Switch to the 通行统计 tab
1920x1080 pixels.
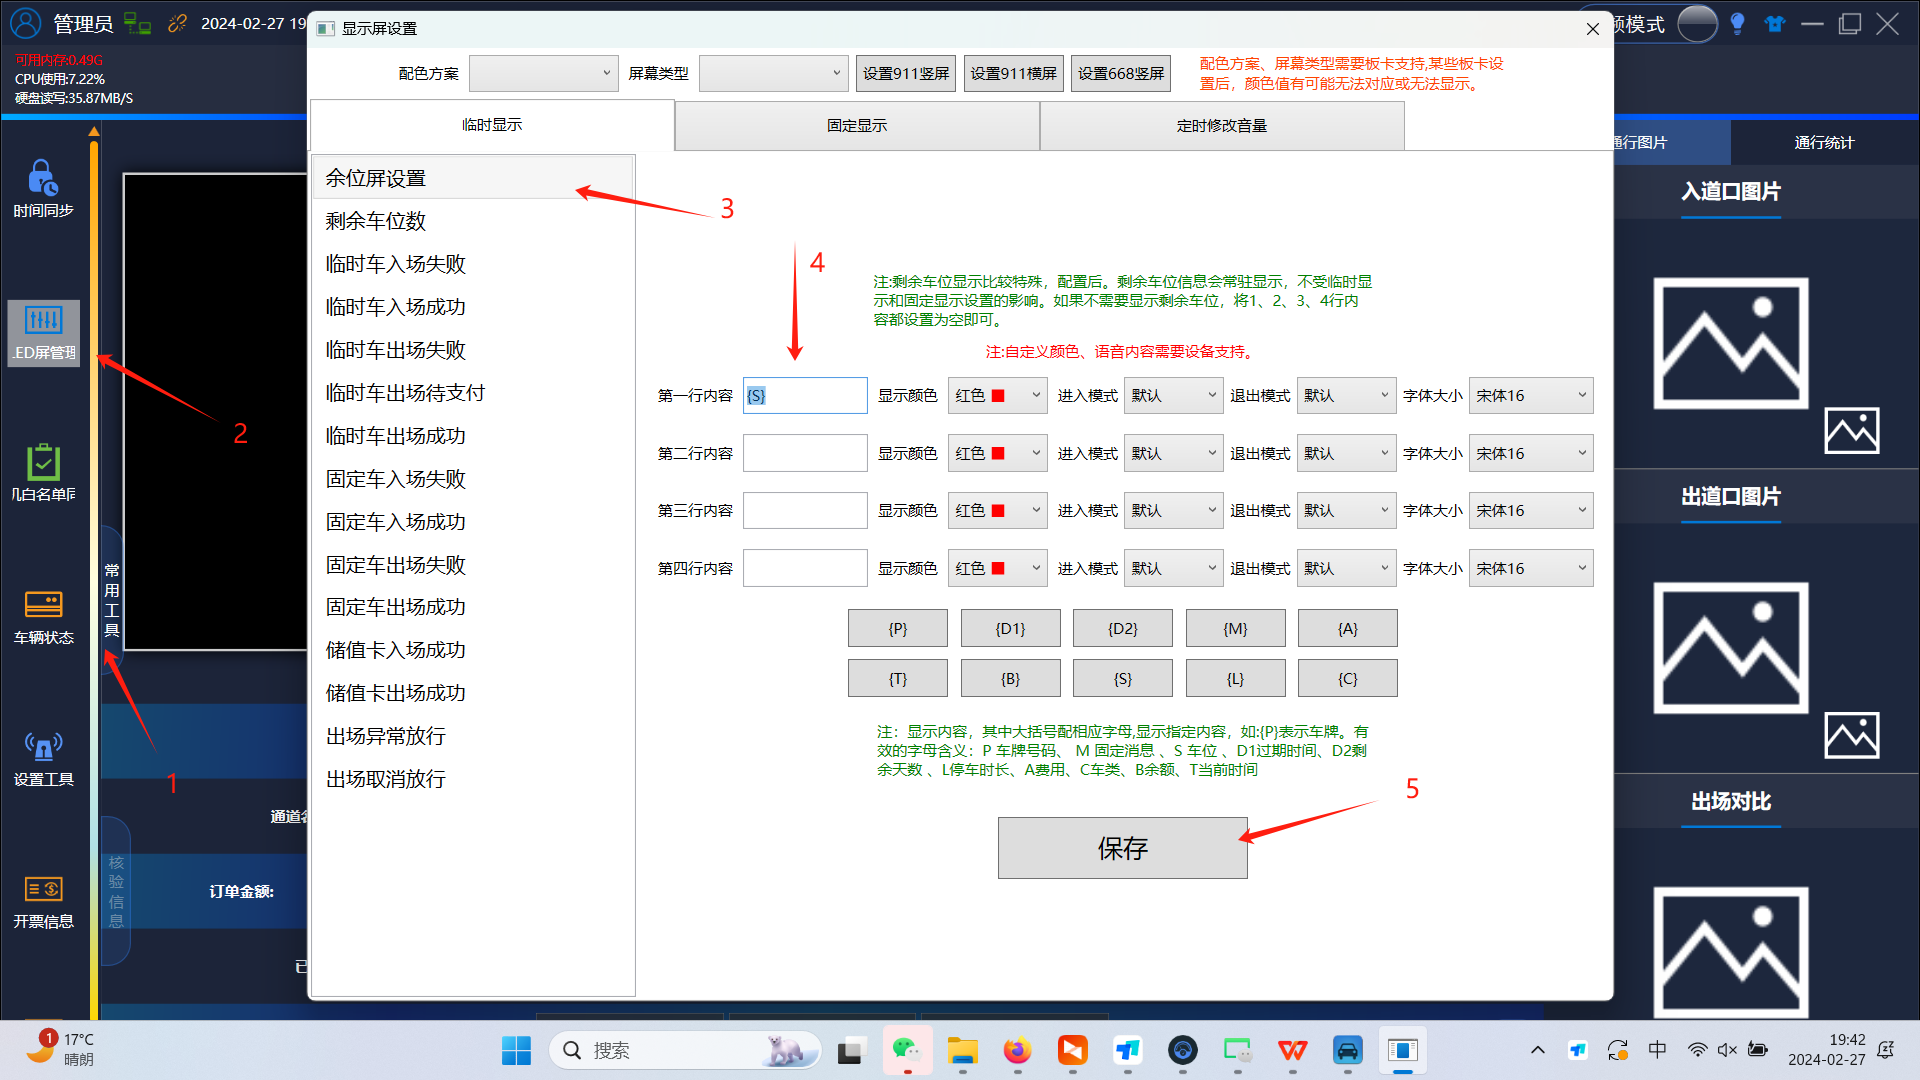click(1824, 143)
